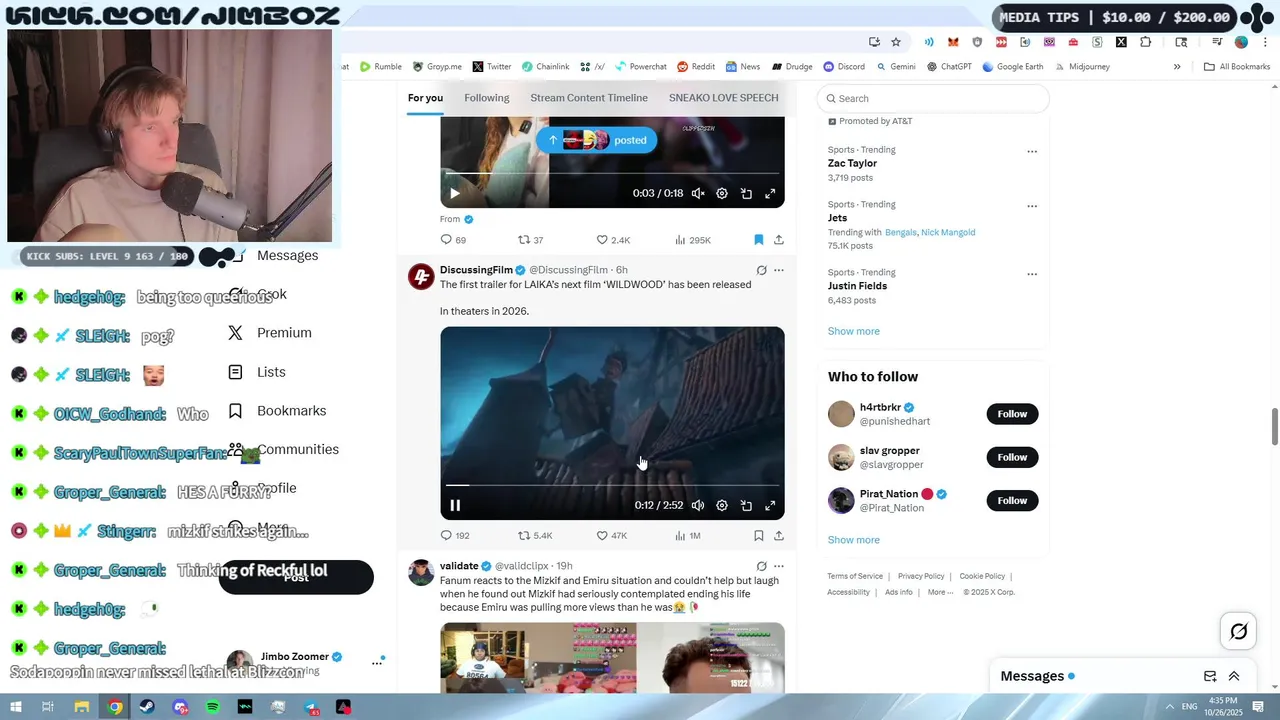1280x720 pixels.
Task: Reply to the DiscussingFilm post (192)
Action: coord(455,536)
